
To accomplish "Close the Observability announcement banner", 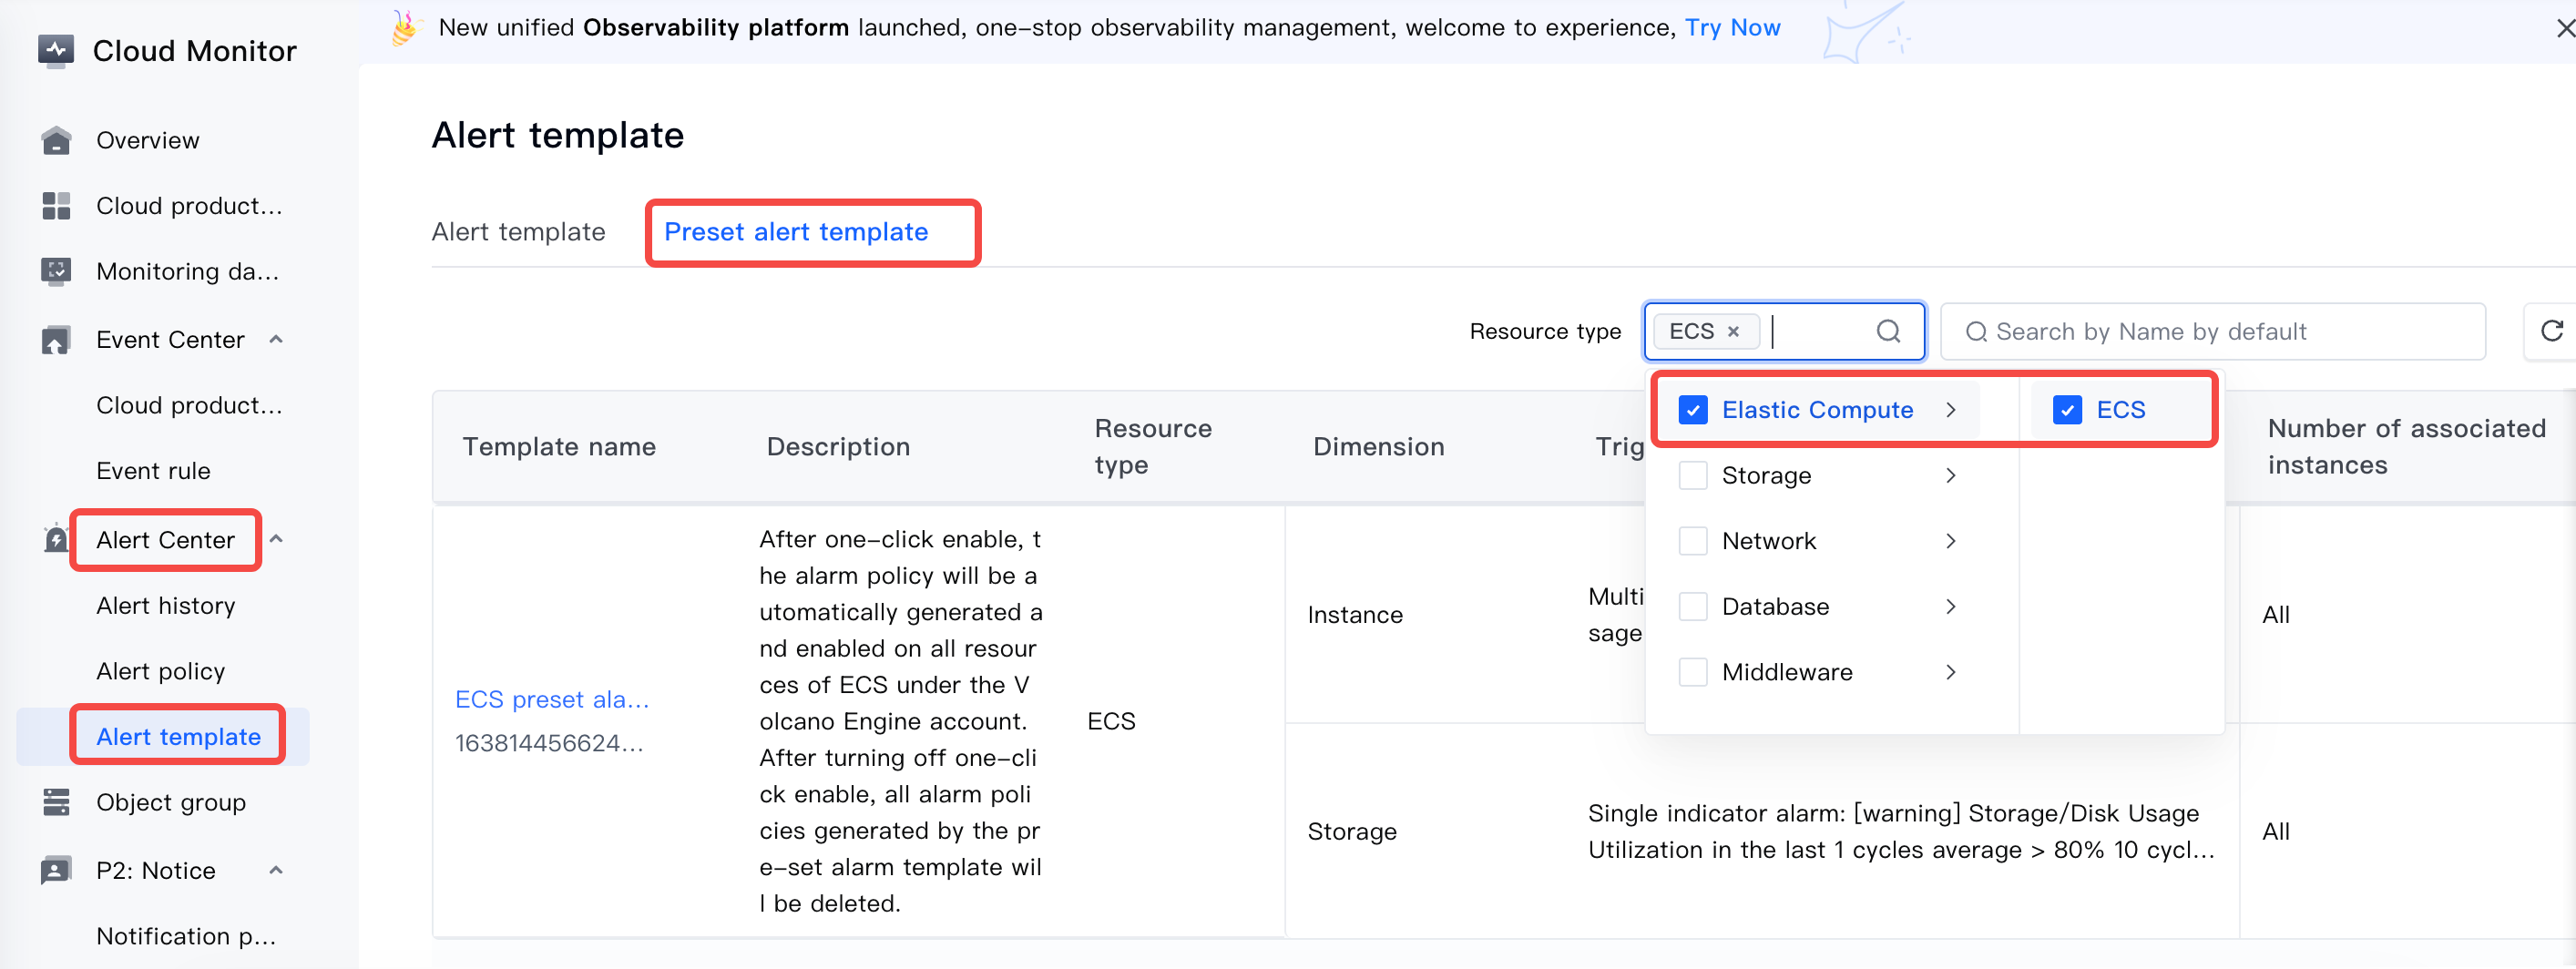I will pos(2565,28).
